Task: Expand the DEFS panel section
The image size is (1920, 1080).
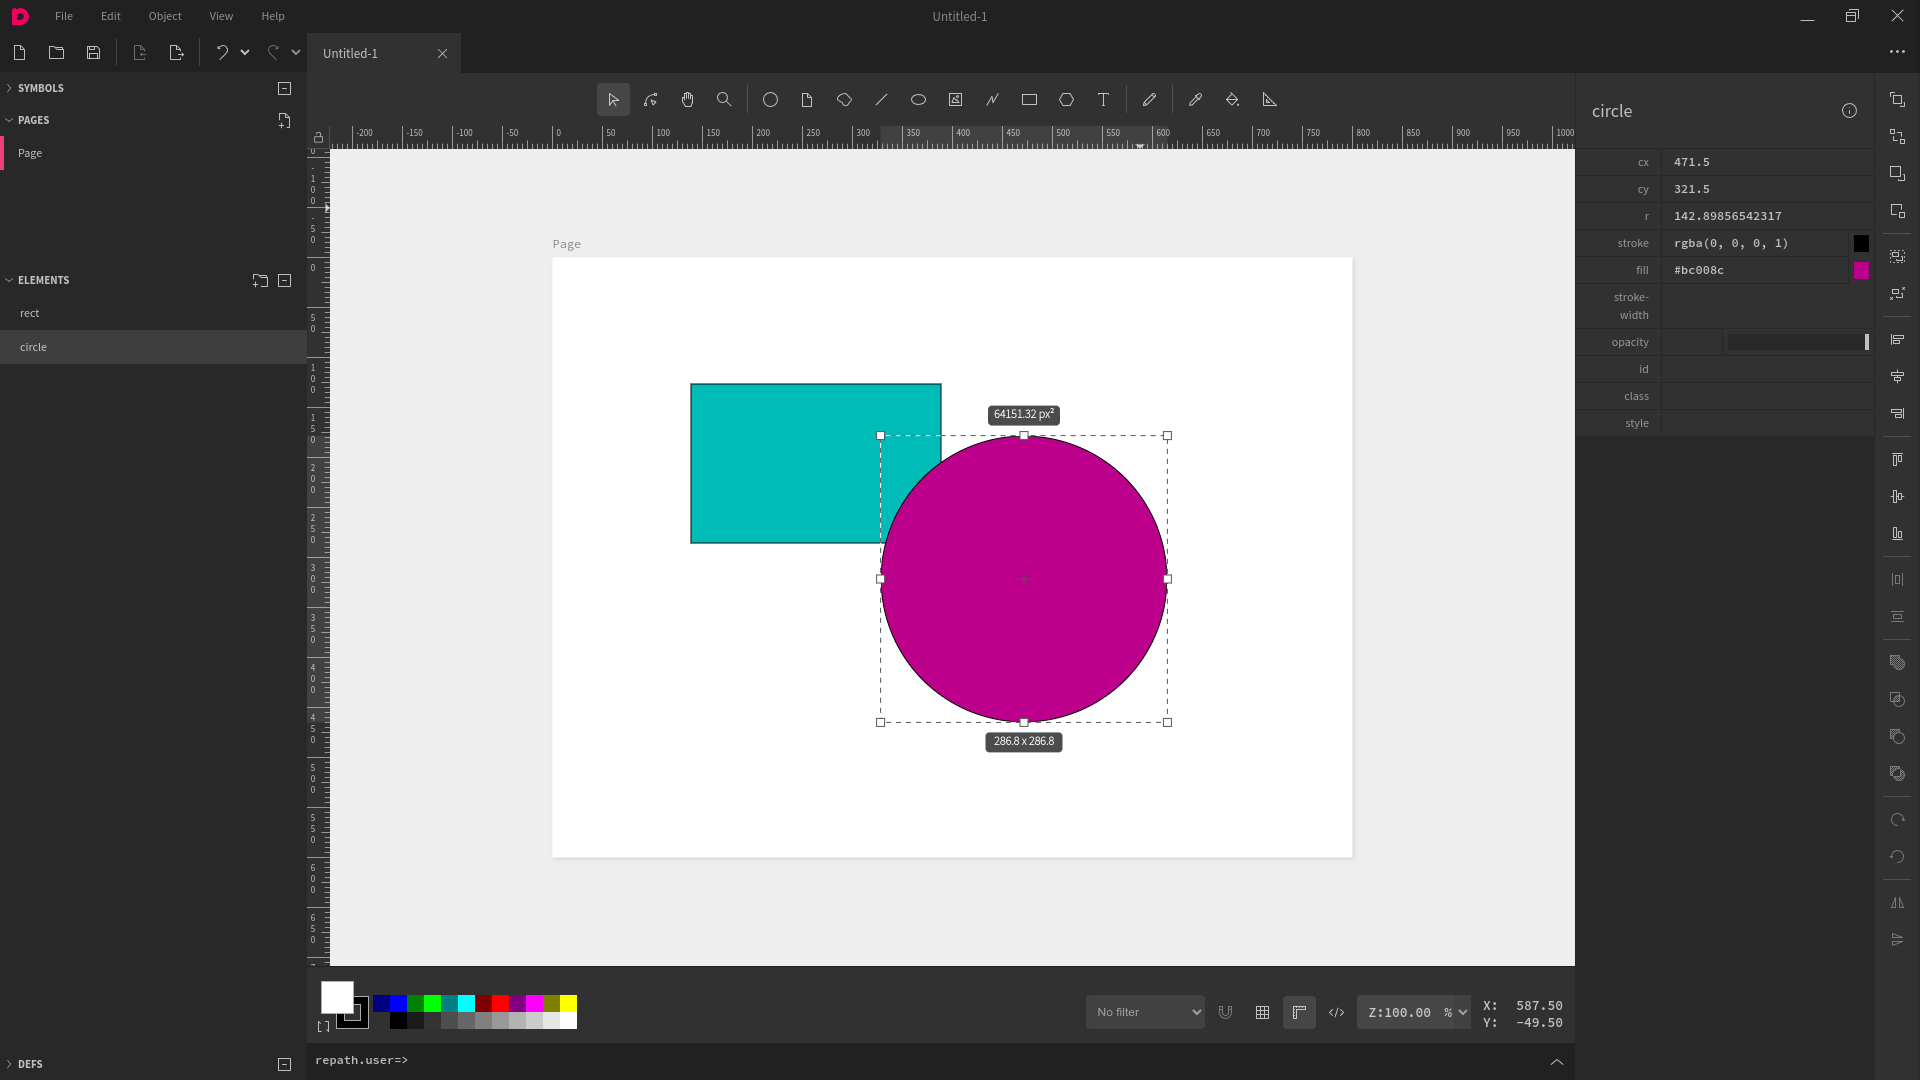Action: [30, 1064]
